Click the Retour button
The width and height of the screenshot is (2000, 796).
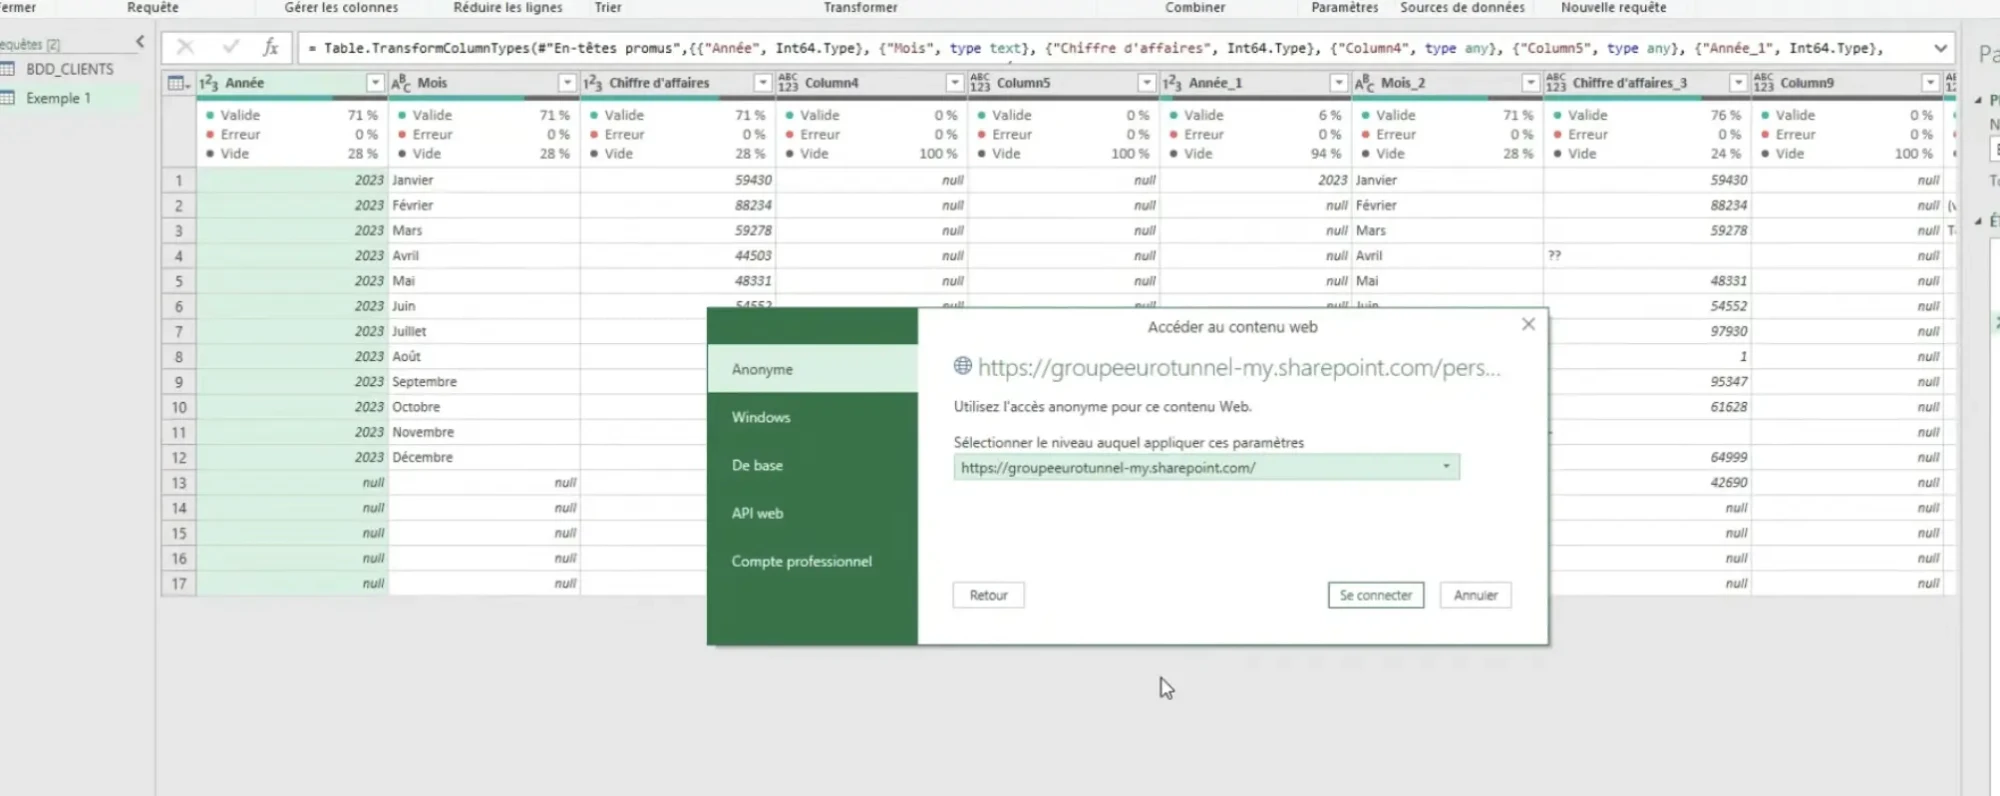click(x=988, y=595)
